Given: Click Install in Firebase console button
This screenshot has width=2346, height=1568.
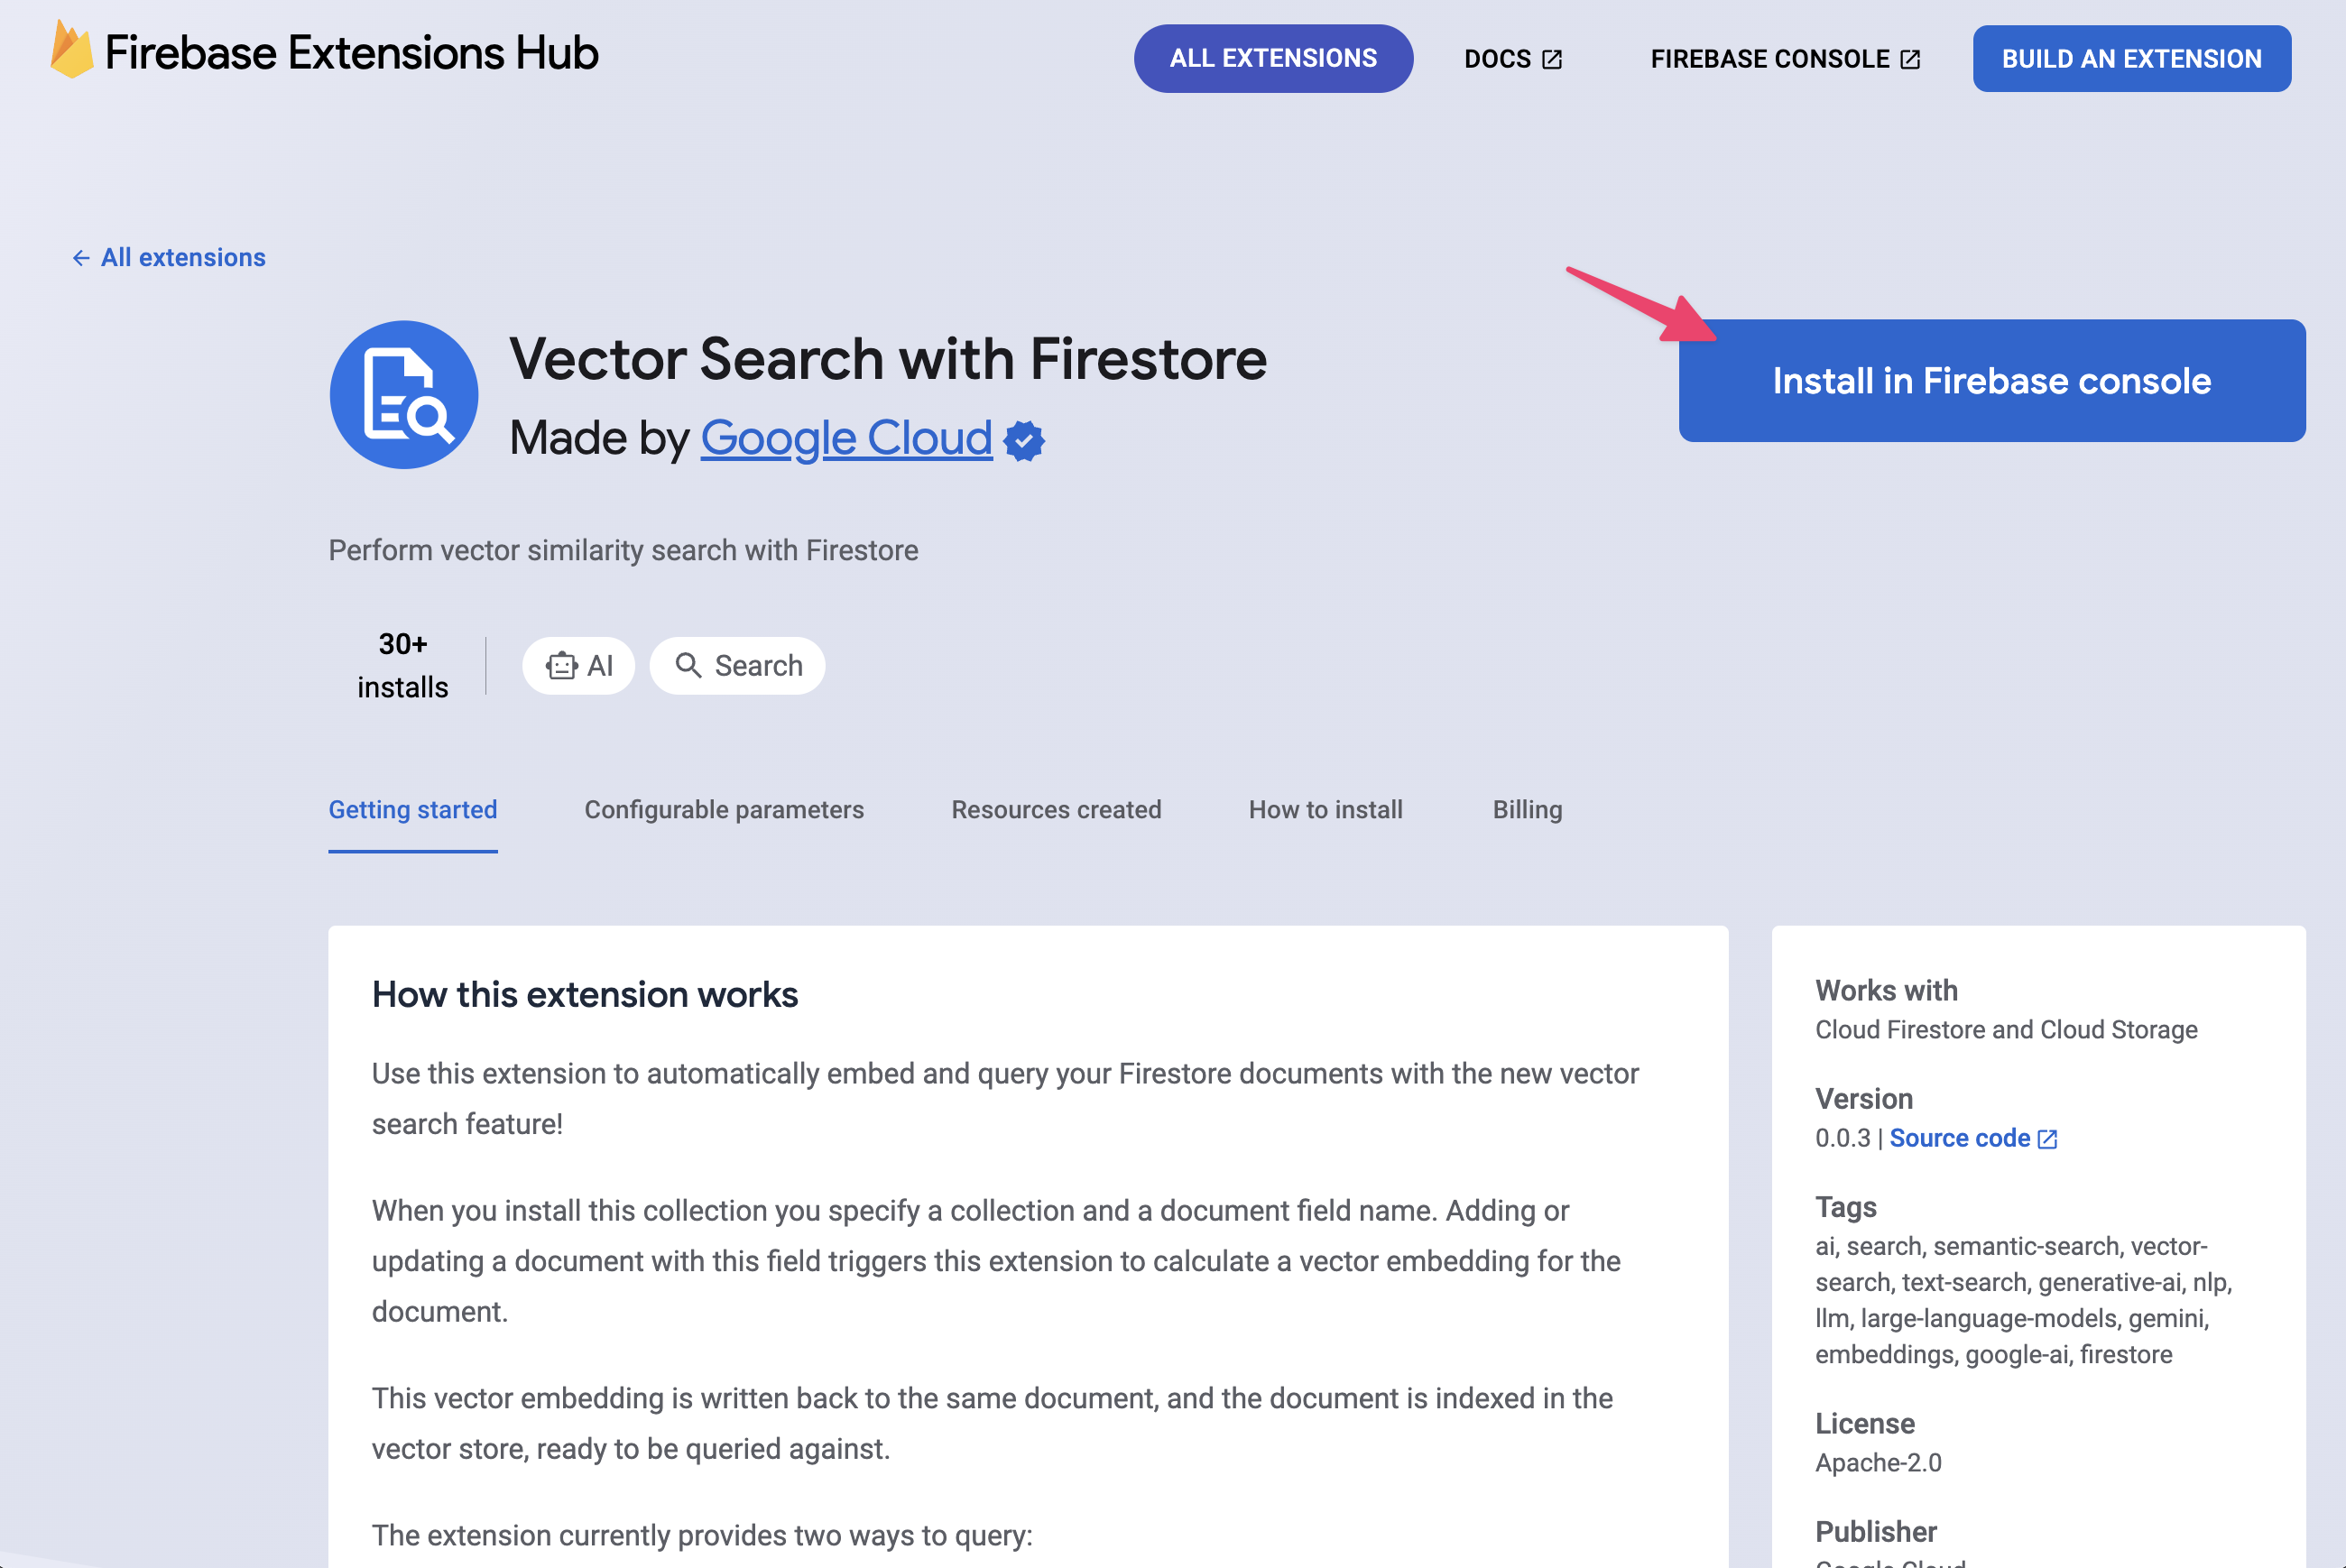Looking at the screenshot, I should 1990,380.
